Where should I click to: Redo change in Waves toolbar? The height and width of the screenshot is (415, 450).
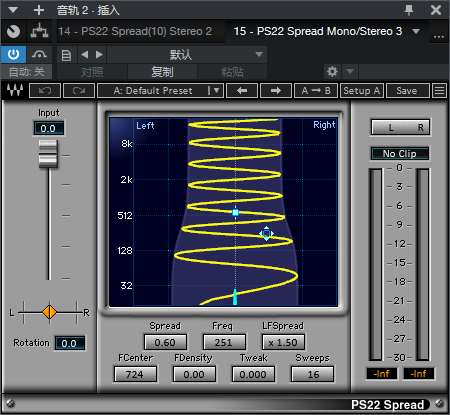point(79,90)
